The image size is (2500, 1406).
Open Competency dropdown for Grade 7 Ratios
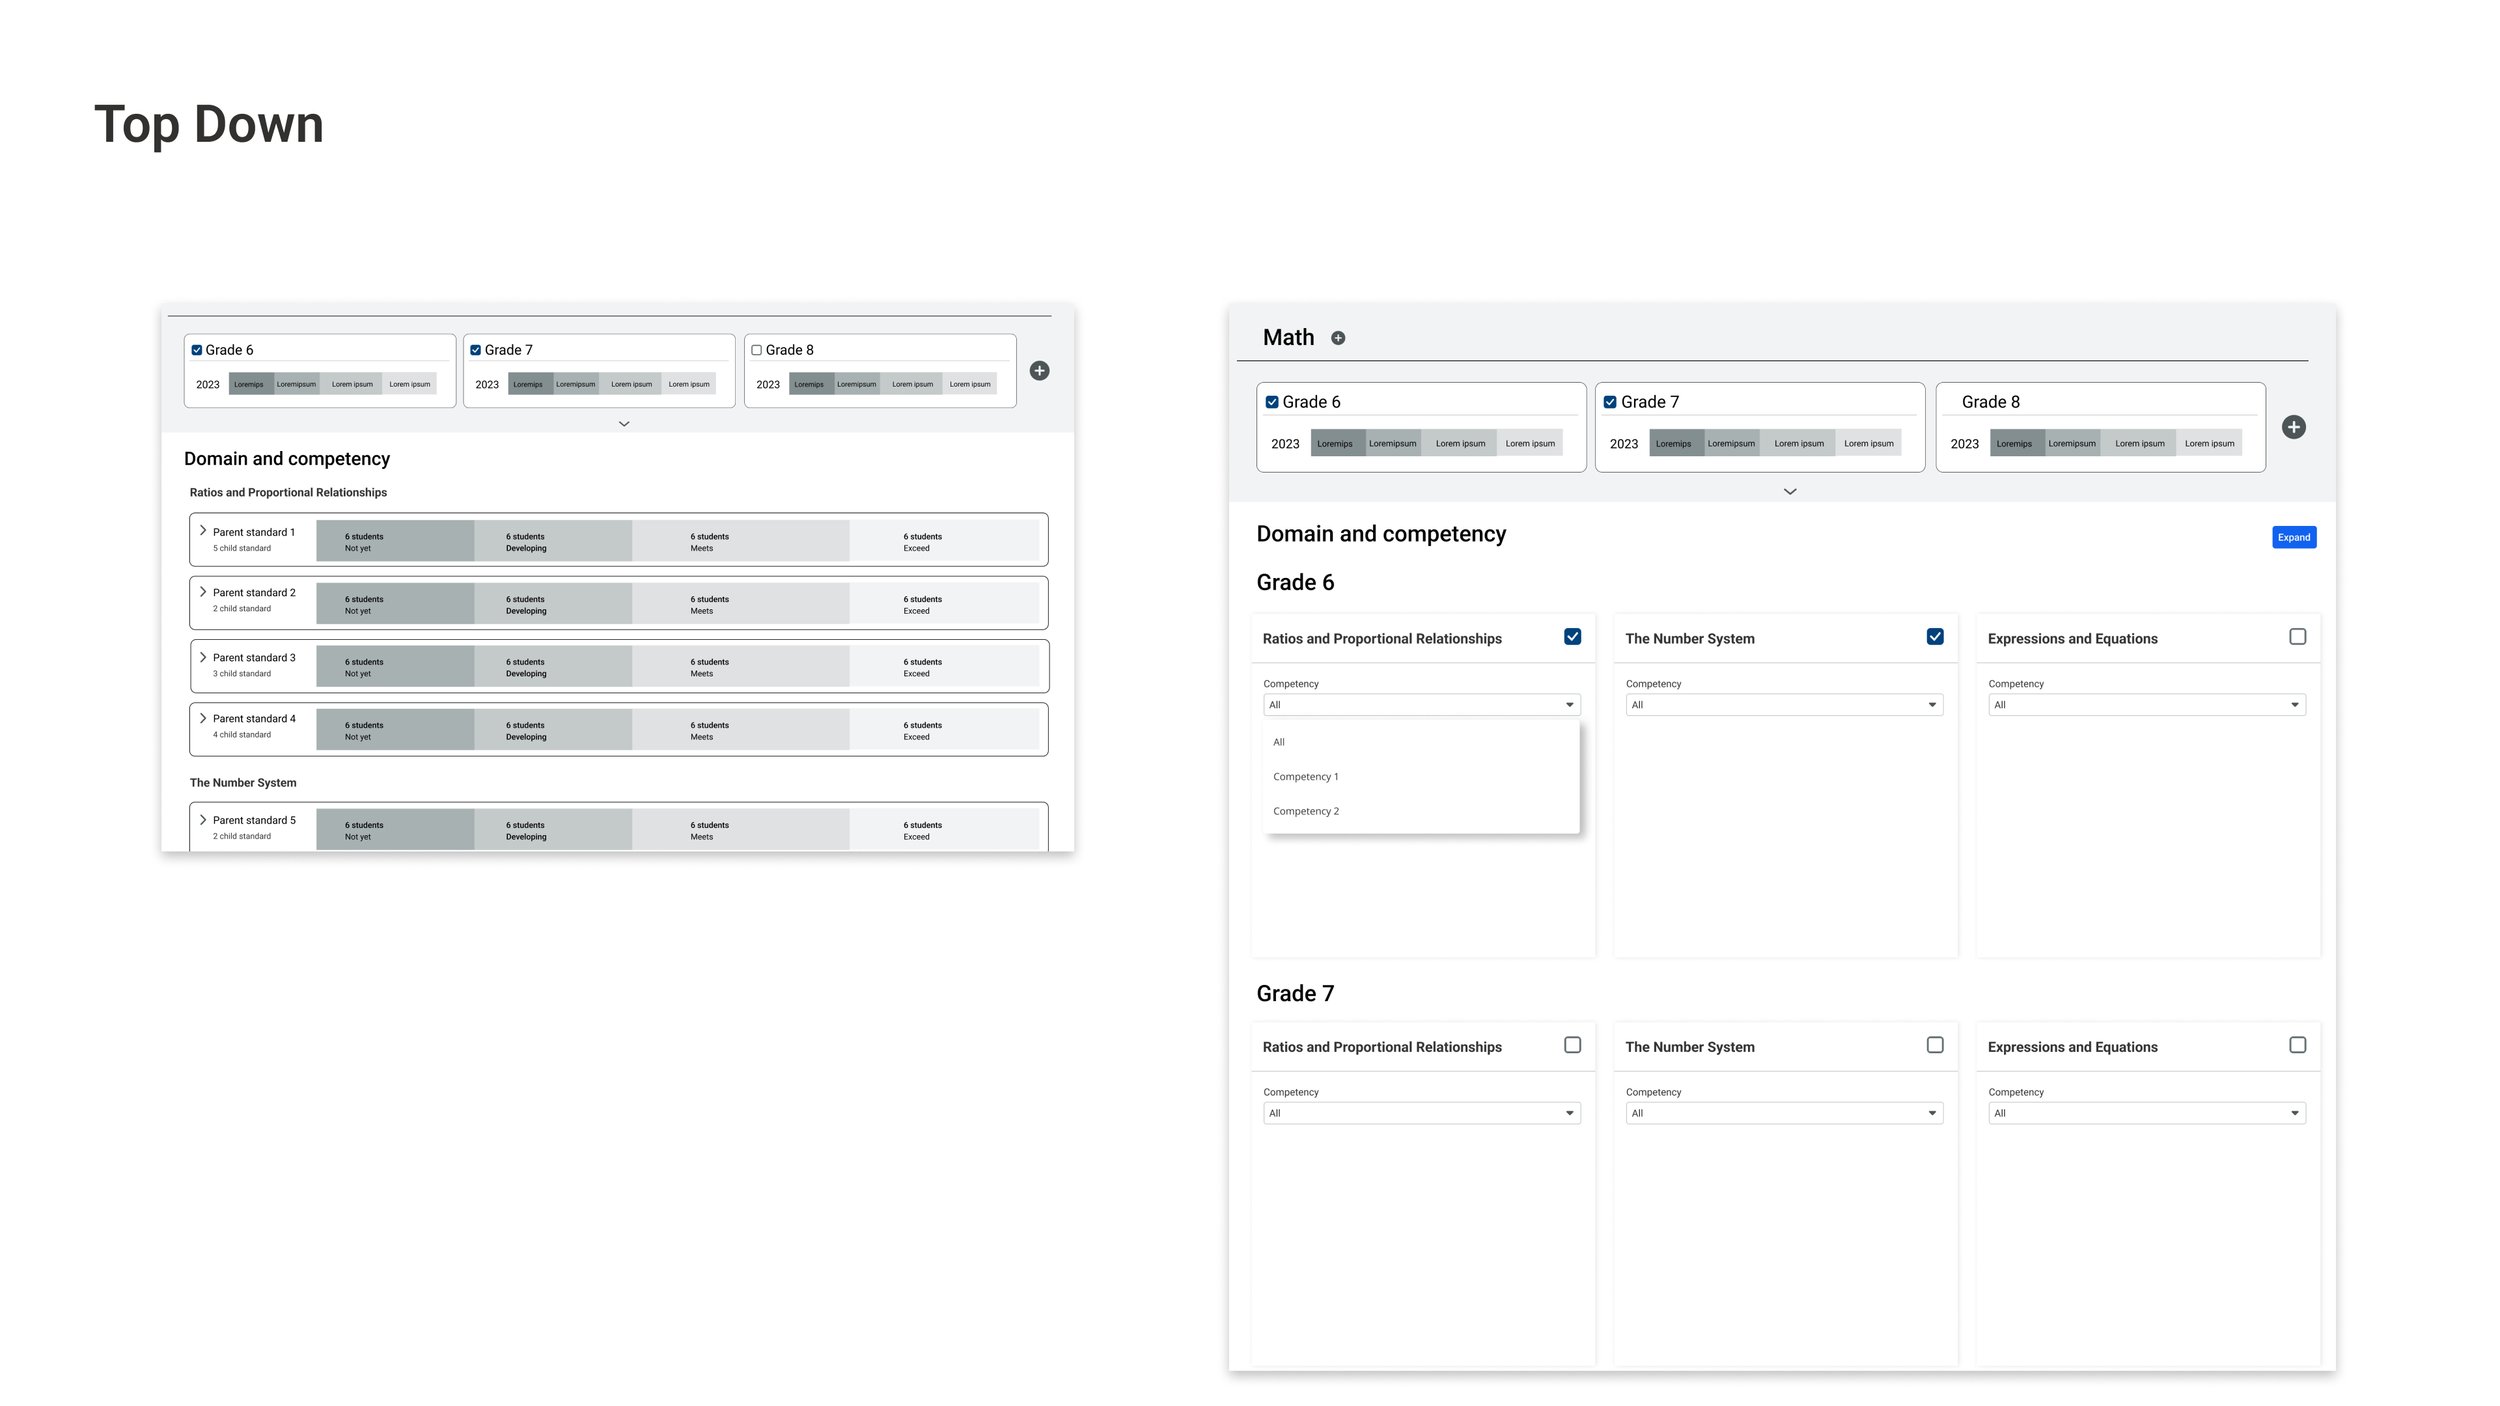(x=1421, y=1113)
